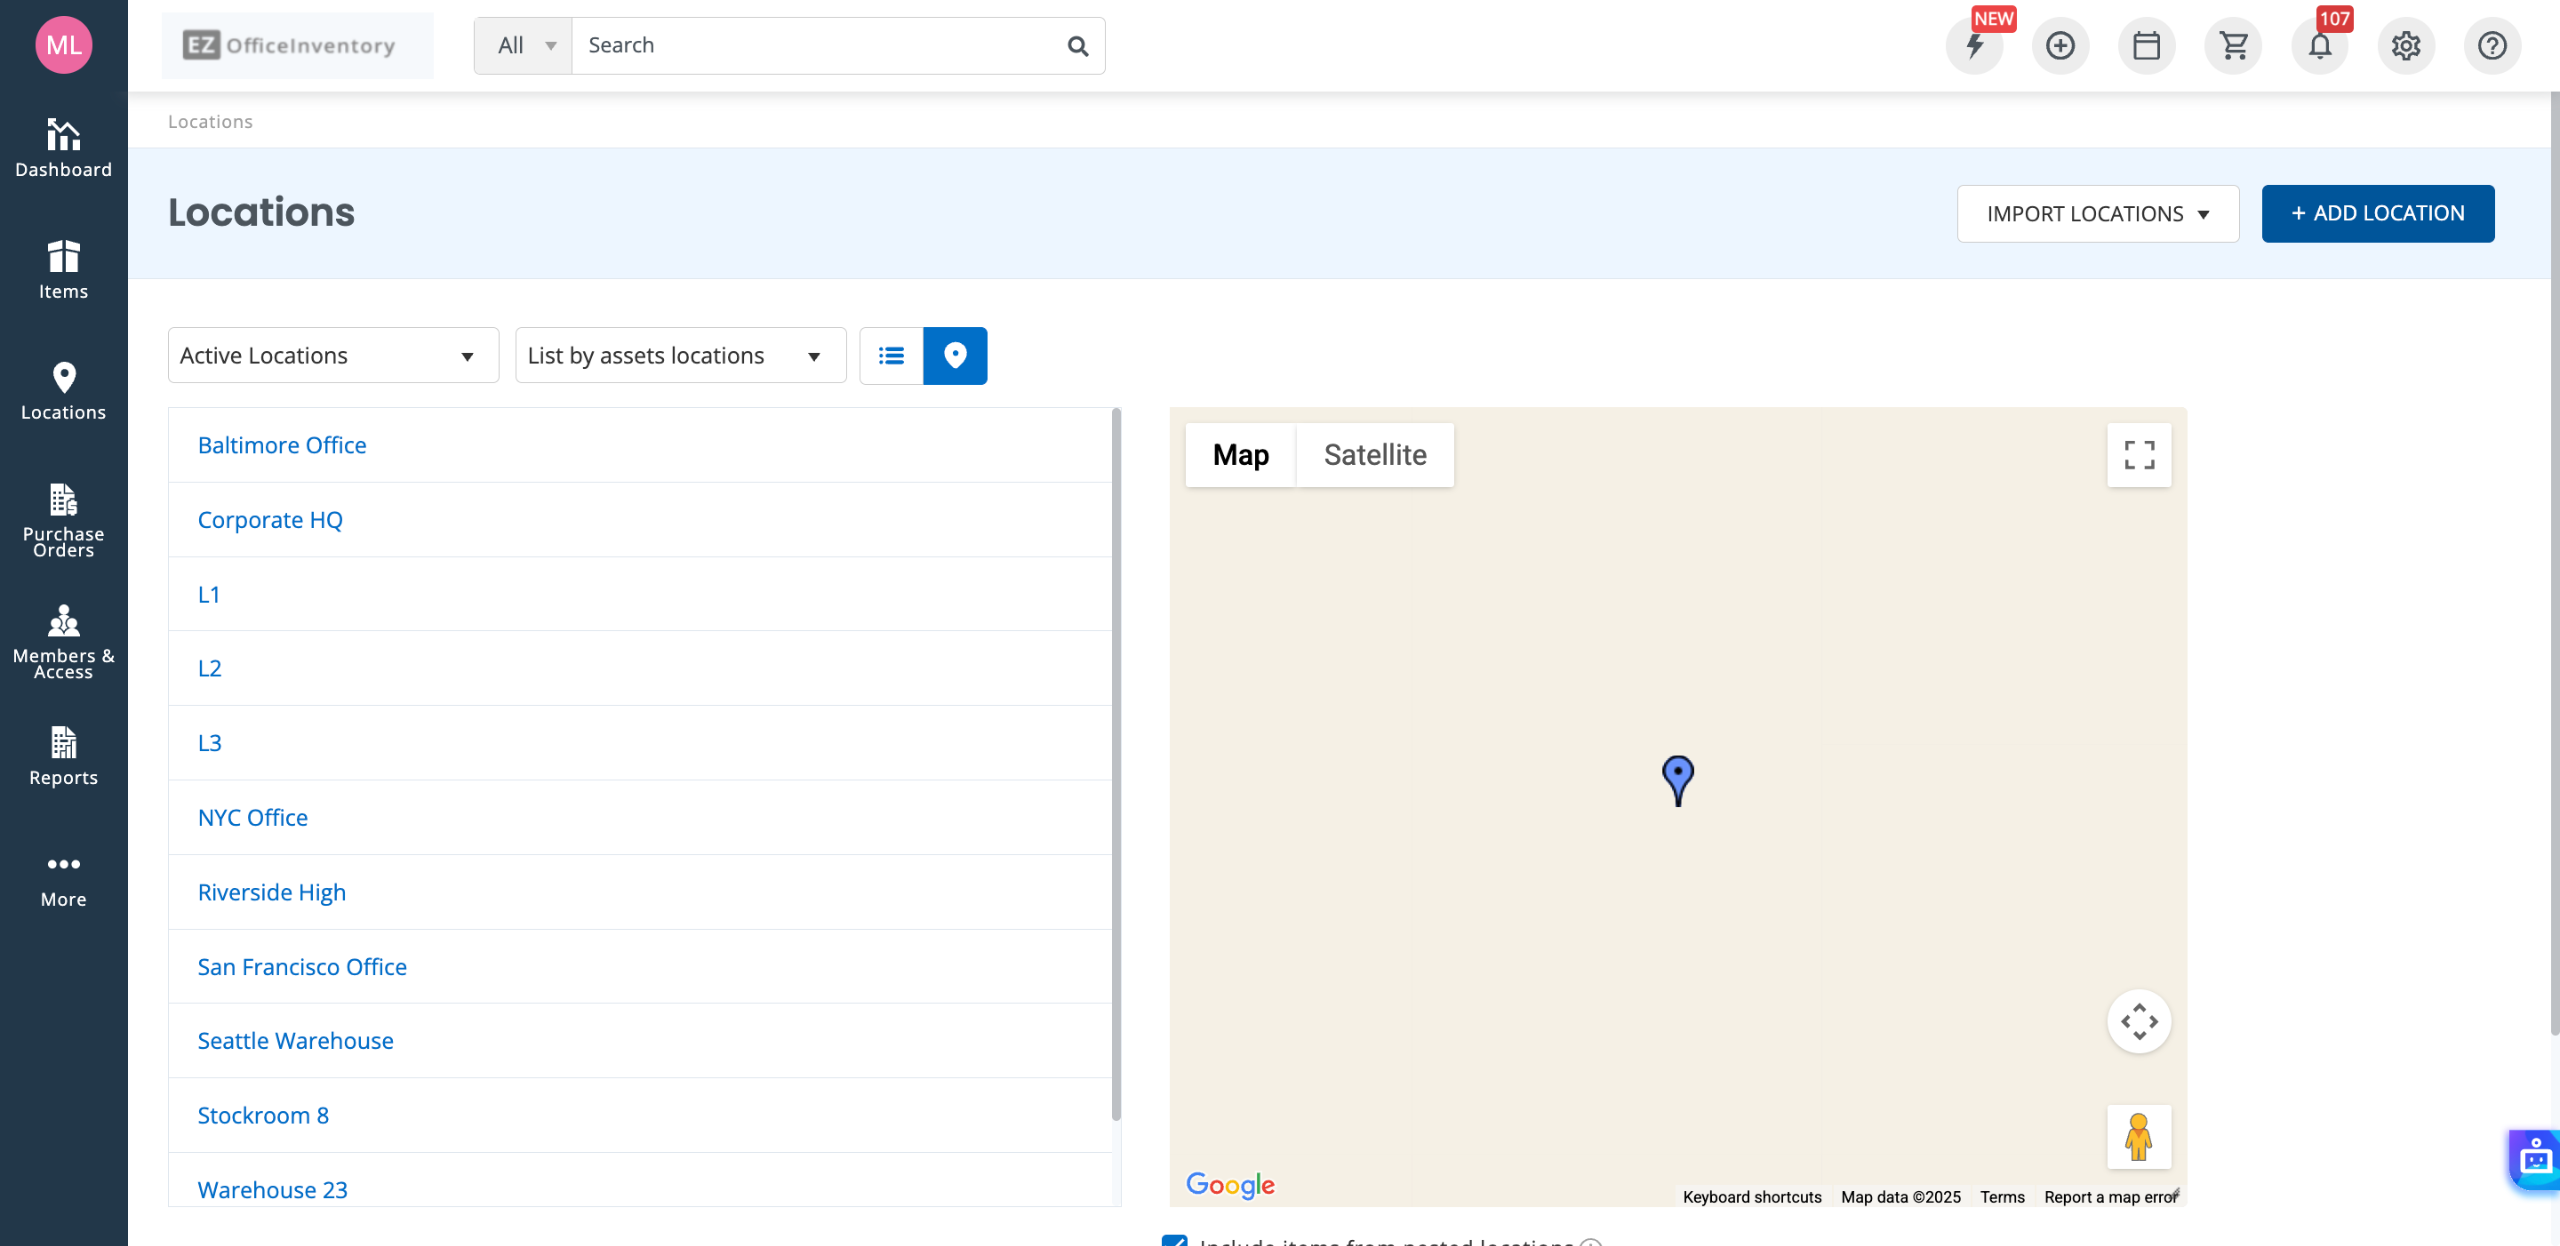Click into the Search input field
2560x1246 pixels.
(x=820, y=46)
